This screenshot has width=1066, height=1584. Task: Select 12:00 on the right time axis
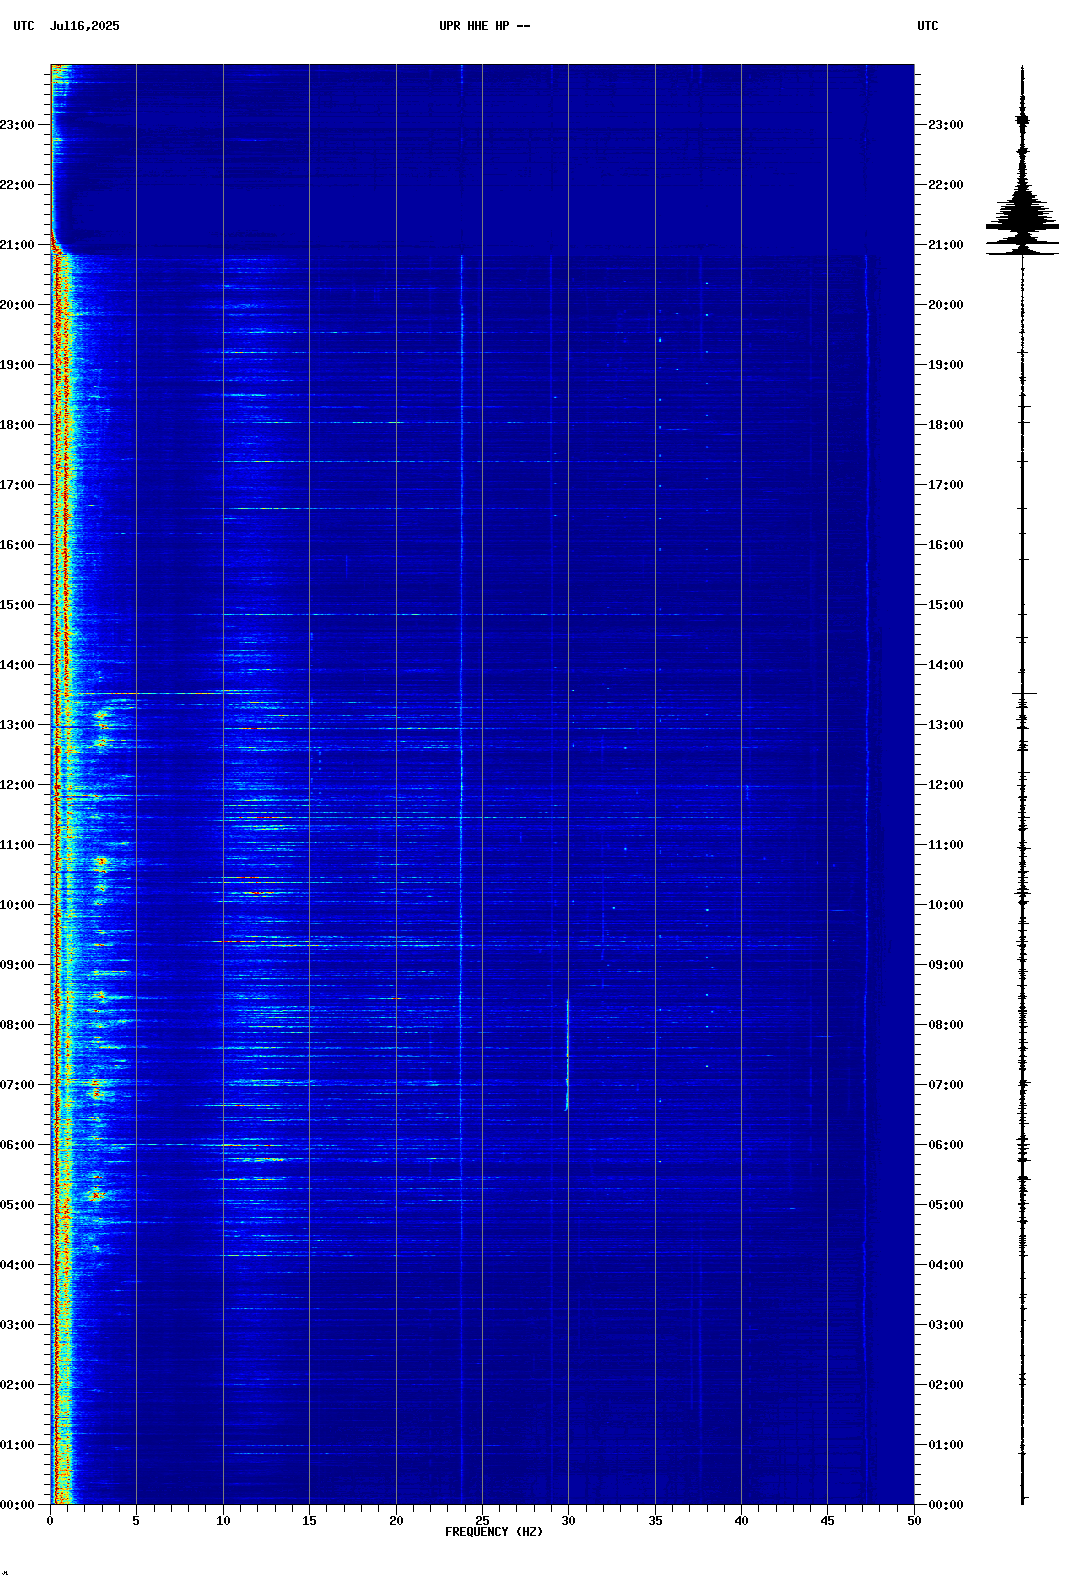[946, 785]
